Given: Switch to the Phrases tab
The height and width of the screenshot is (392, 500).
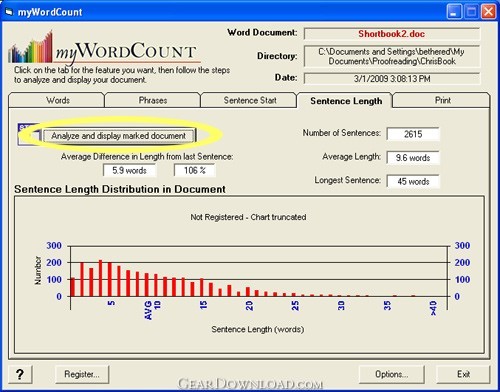Looking at the screenshot, I should [153, 100].
